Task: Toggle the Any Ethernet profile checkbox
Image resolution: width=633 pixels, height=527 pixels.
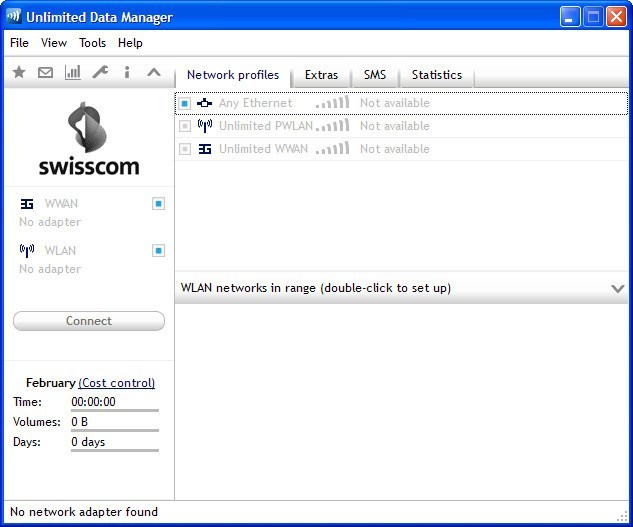Action: [x=184, y=103]
